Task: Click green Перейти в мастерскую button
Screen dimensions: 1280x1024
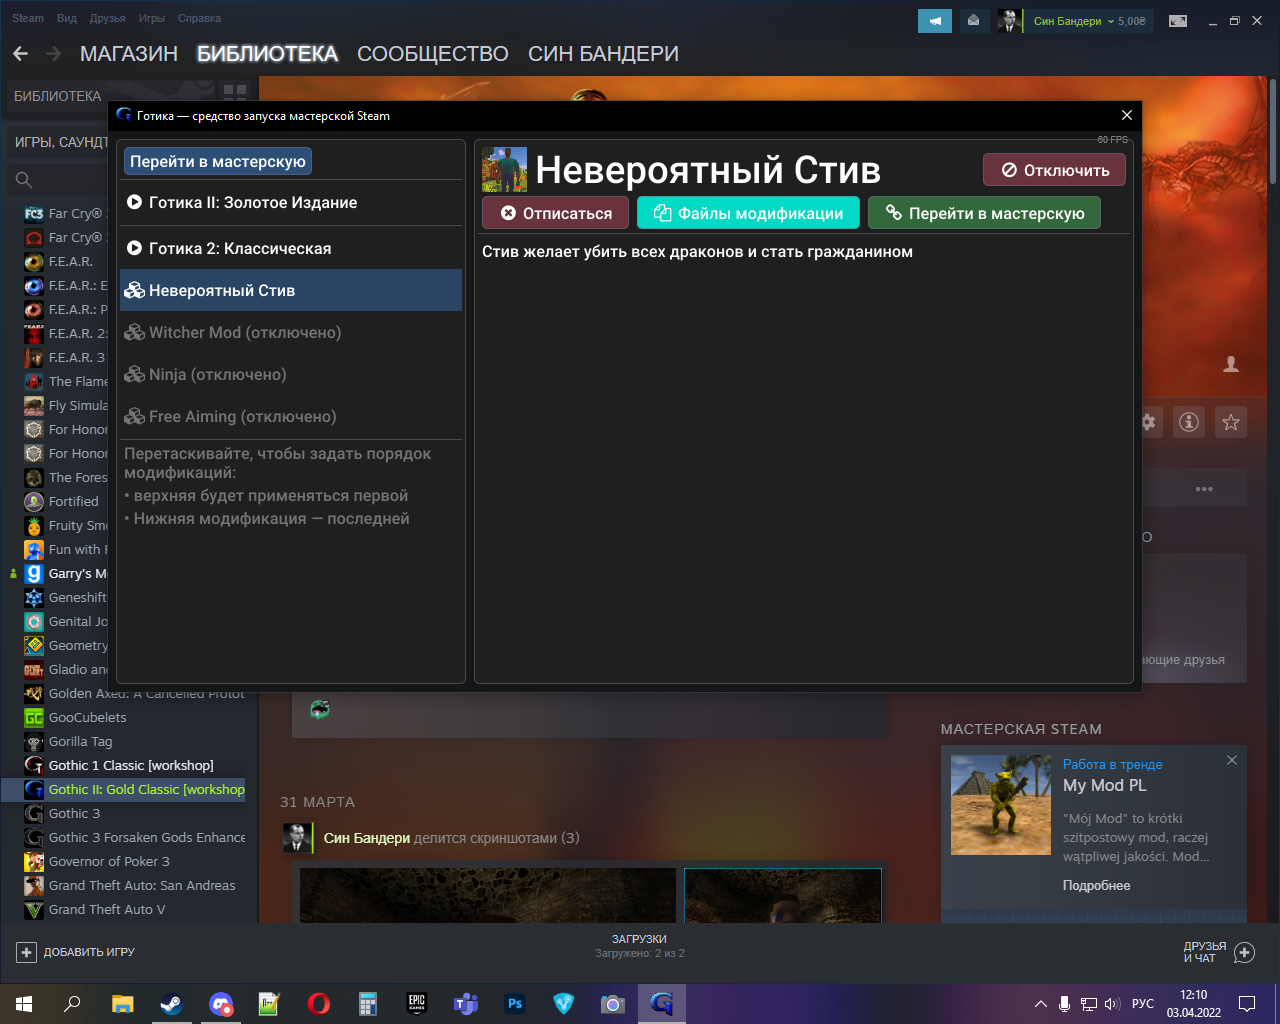Action: coord(984,213)
